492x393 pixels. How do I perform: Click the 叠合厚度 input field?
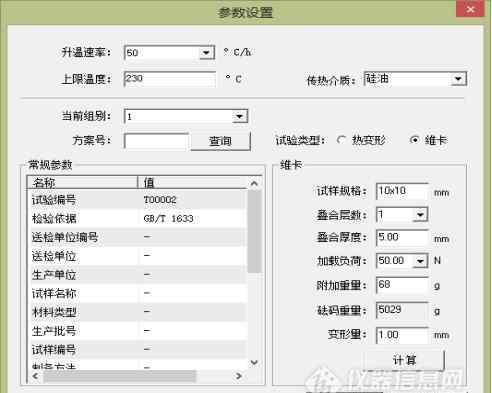coord(402,237)
